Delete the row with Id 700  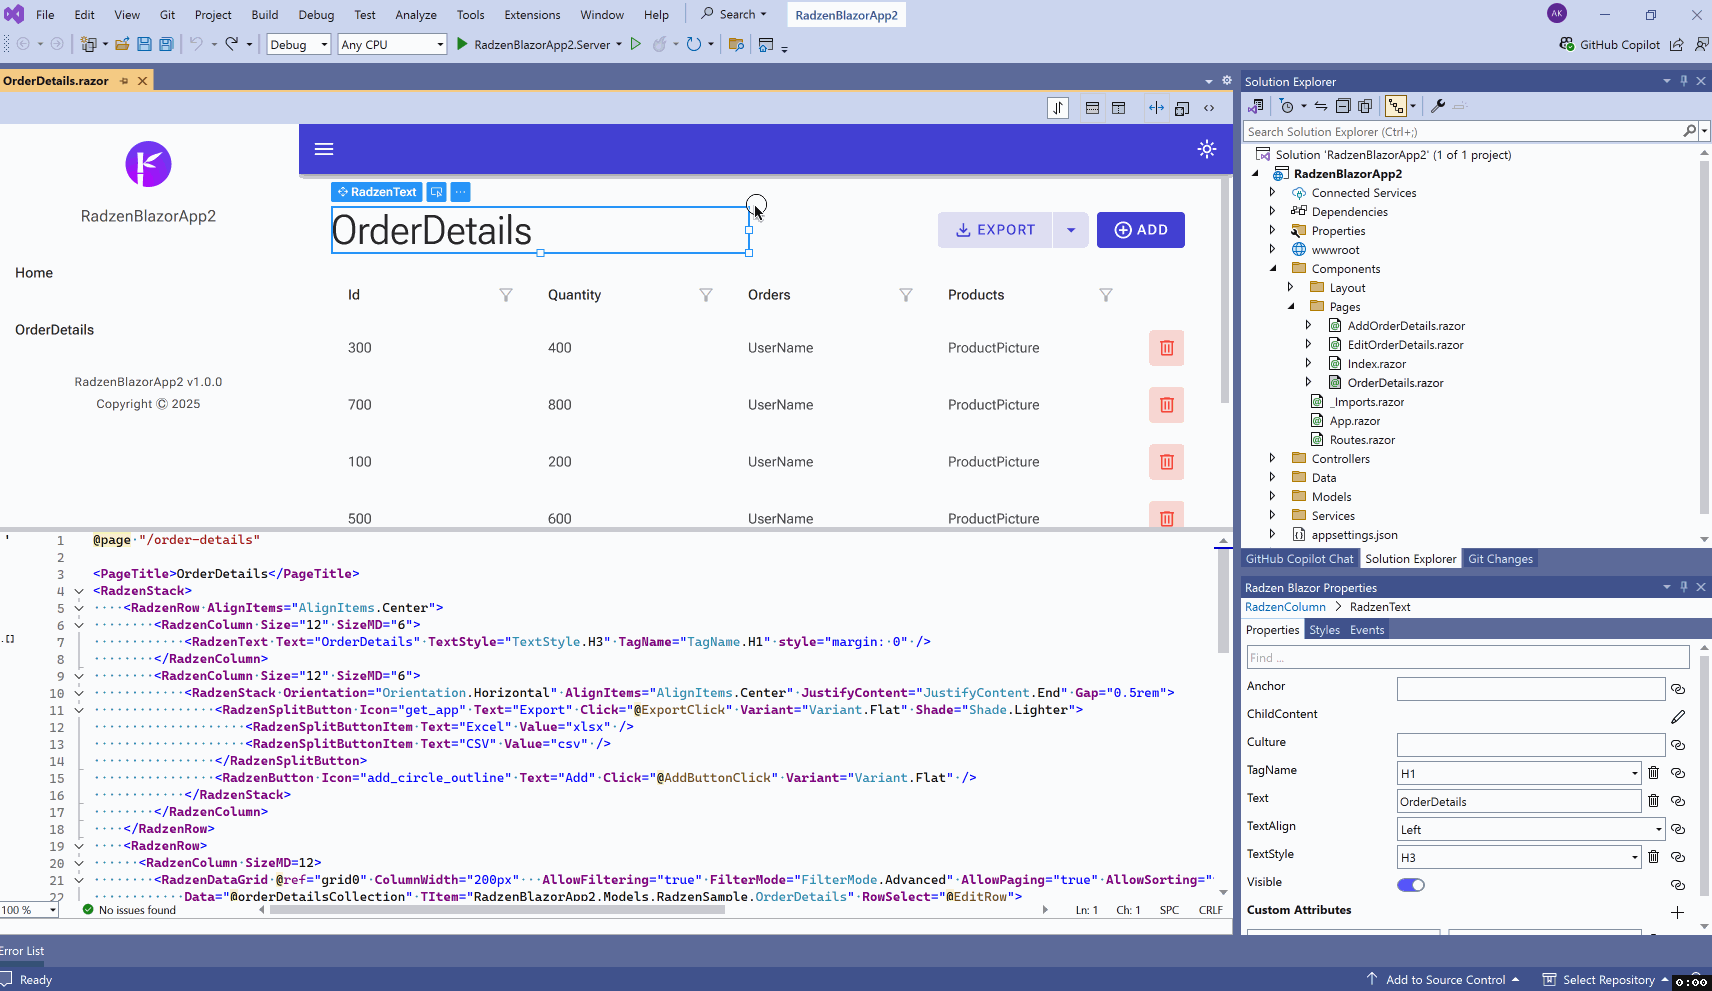point(1166,405)
